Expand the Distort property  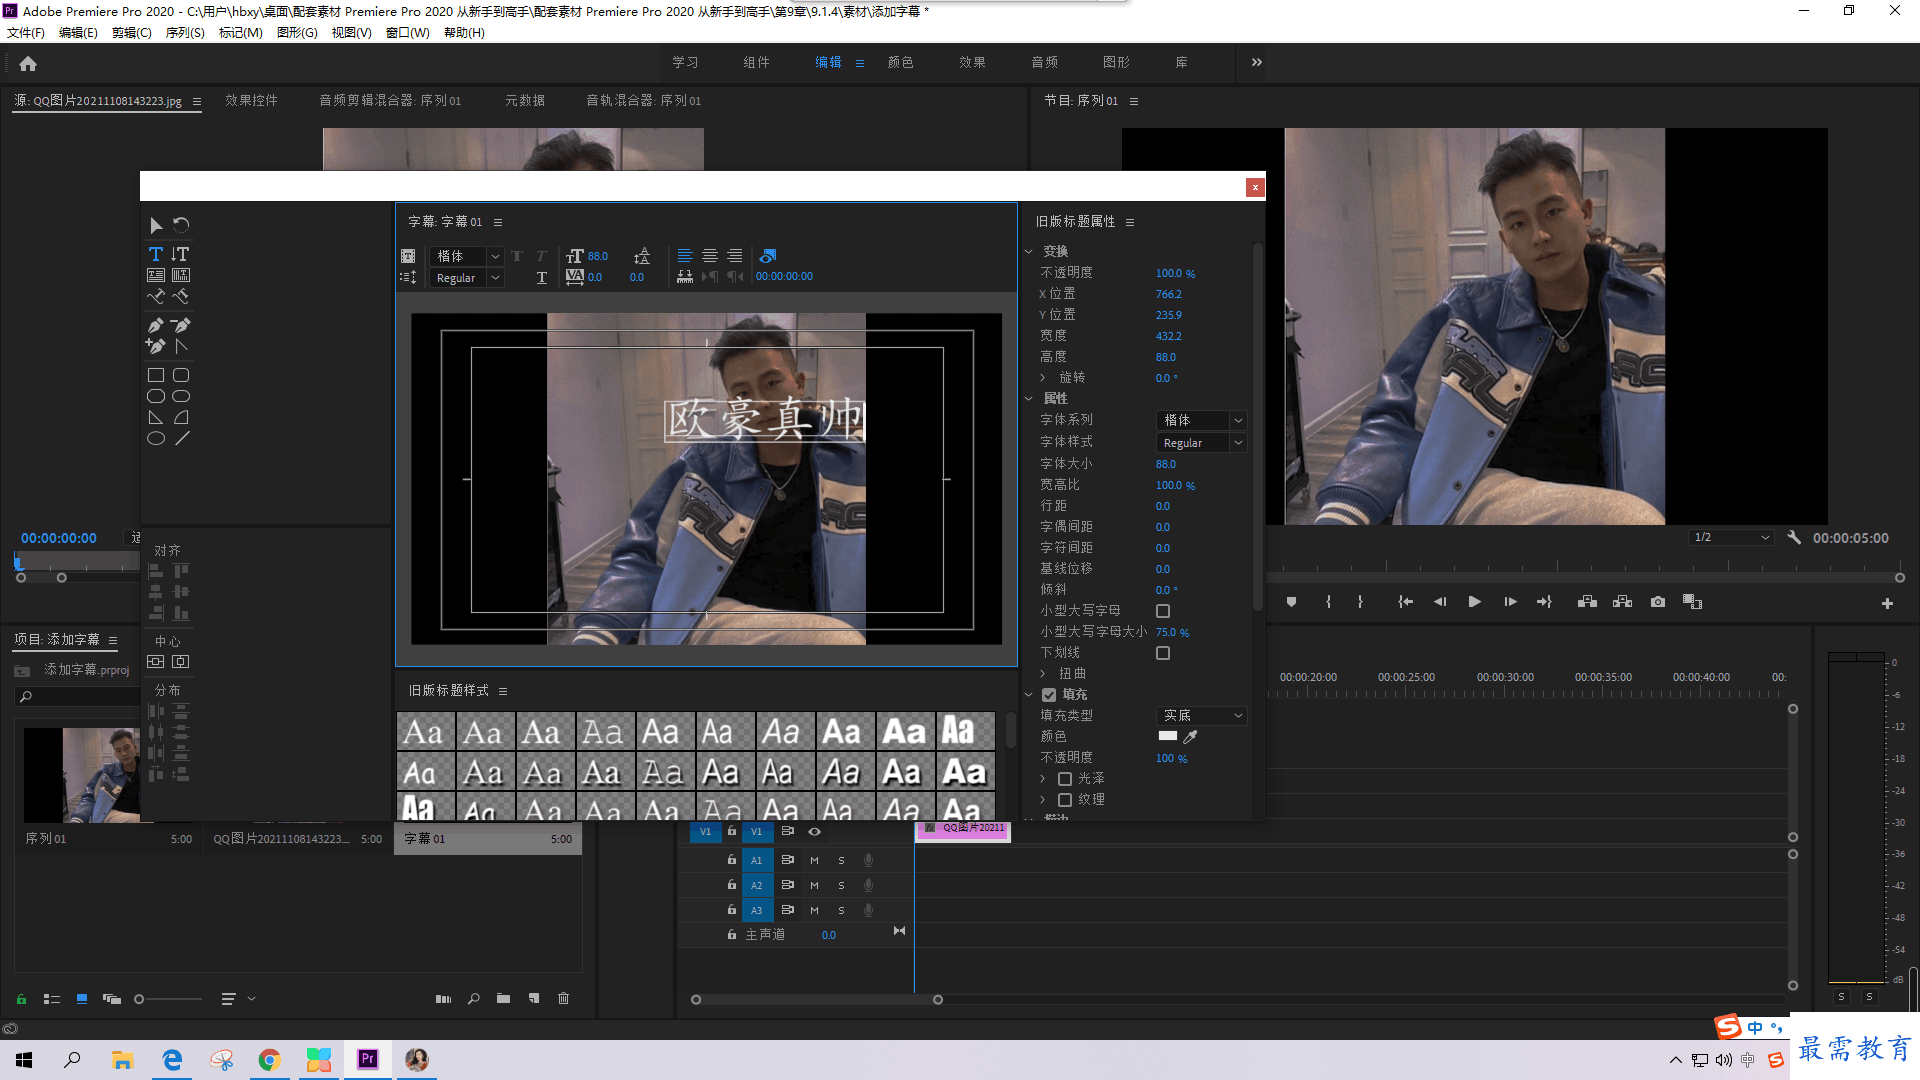[1043, 674]
